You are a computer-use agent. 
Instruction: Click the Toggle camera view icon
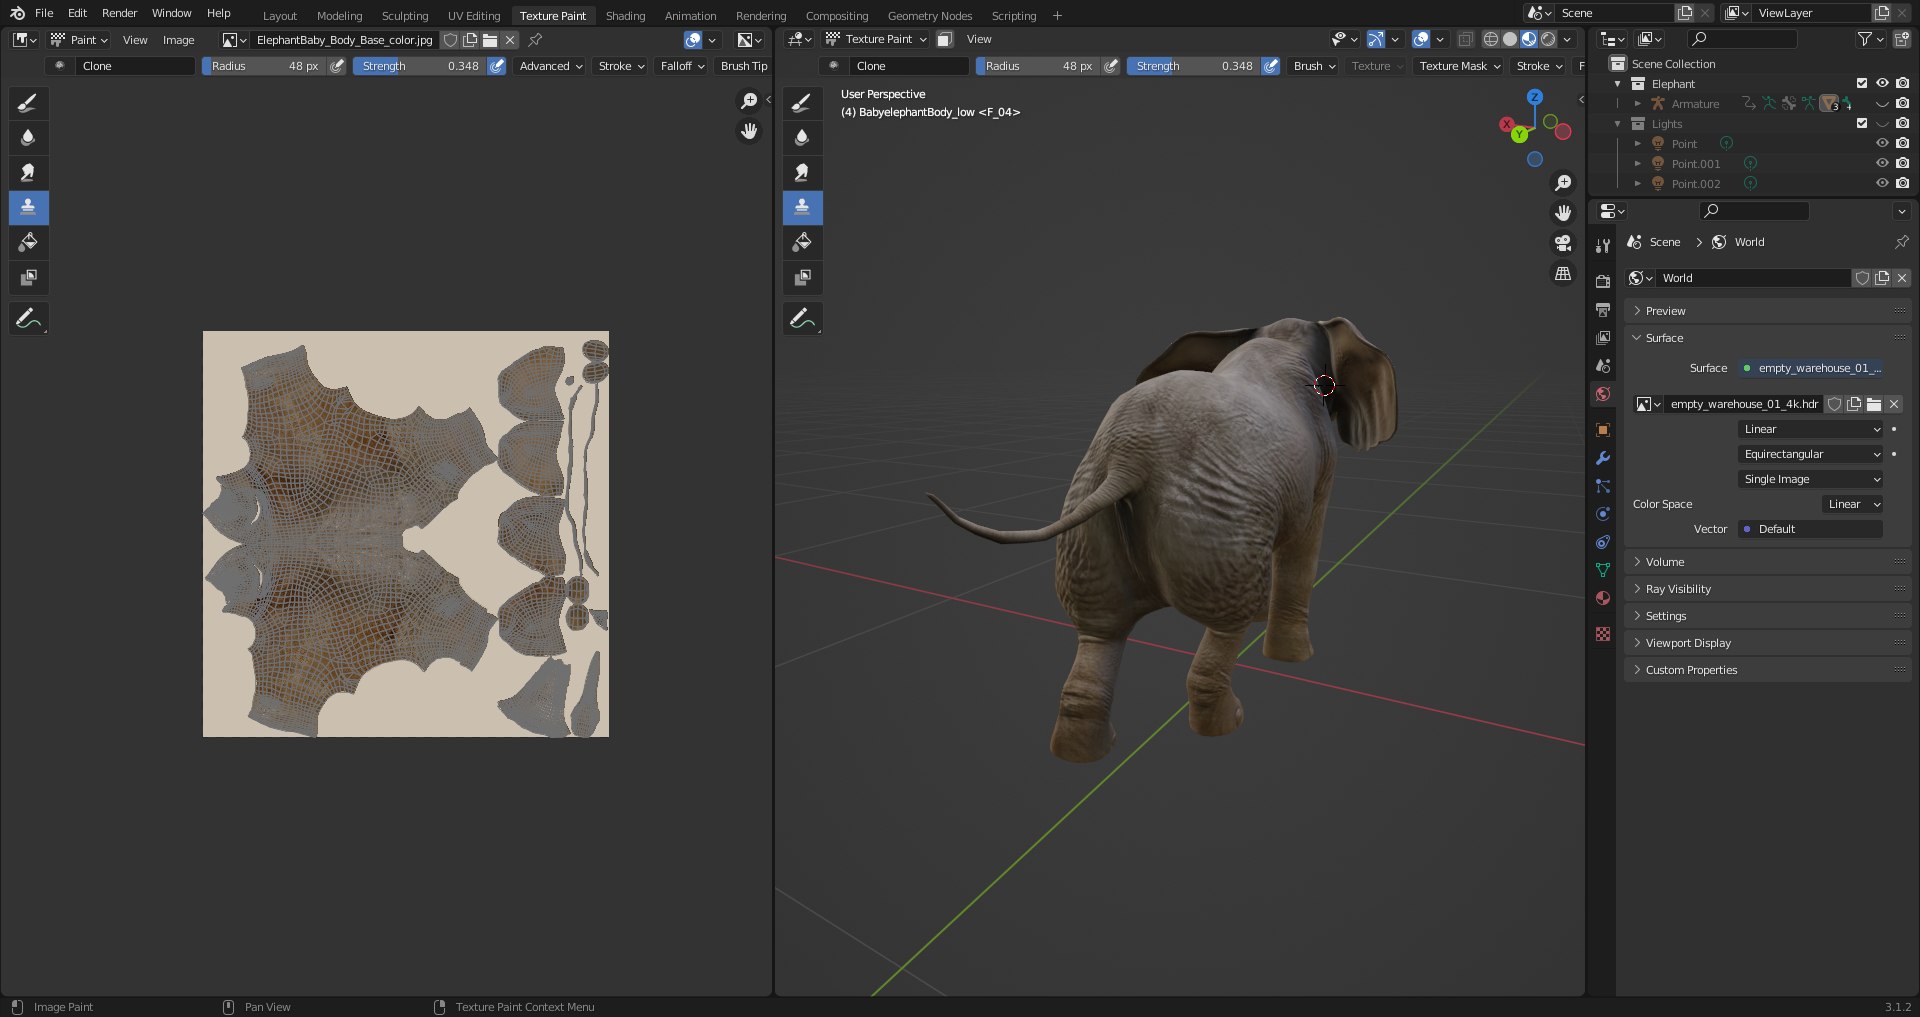pyautogui.click(x=1563, y=243)
